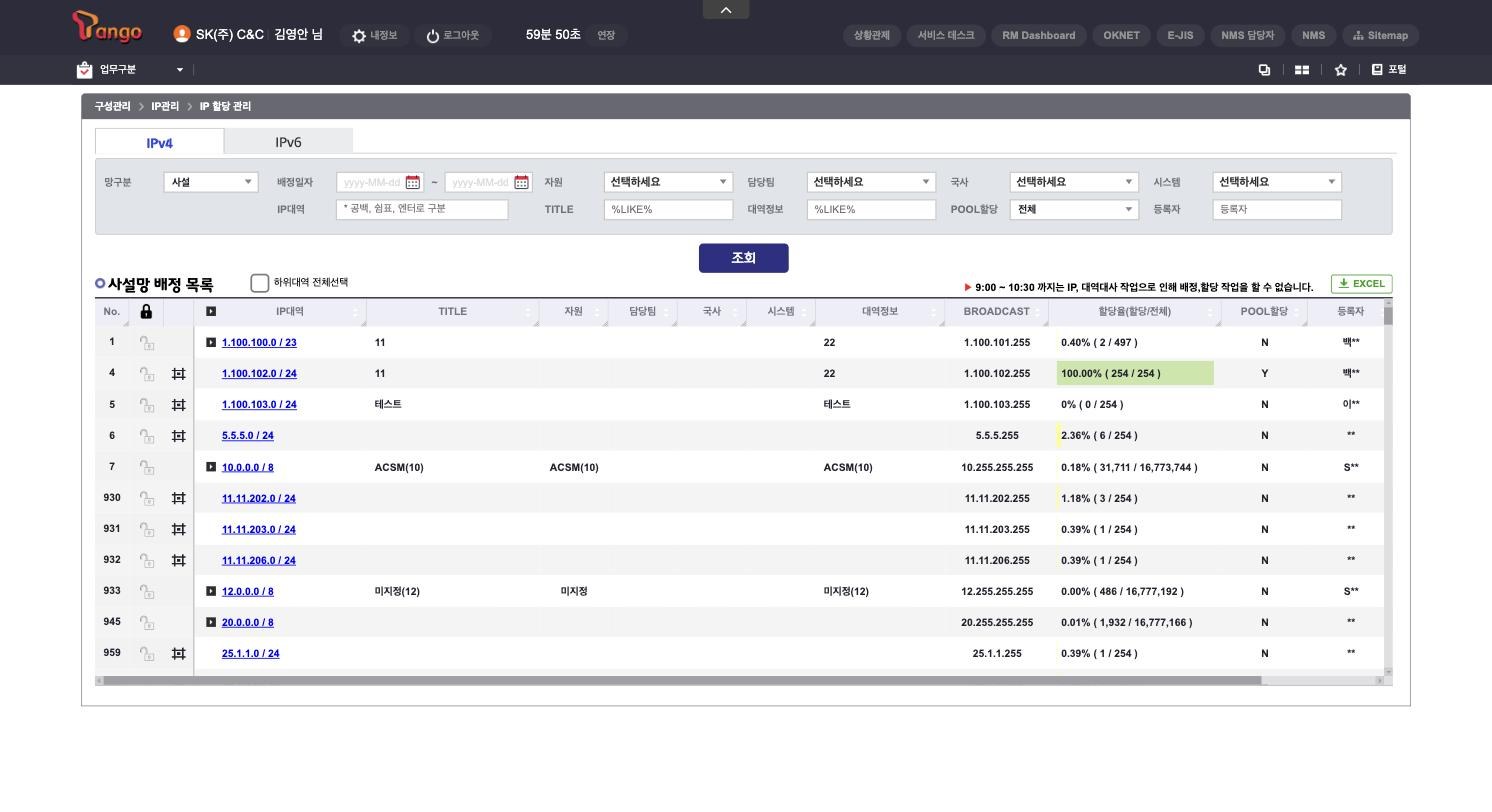Select the IPv4 tab
Screen dimensions: 1492x812
[x=160, y=143]
